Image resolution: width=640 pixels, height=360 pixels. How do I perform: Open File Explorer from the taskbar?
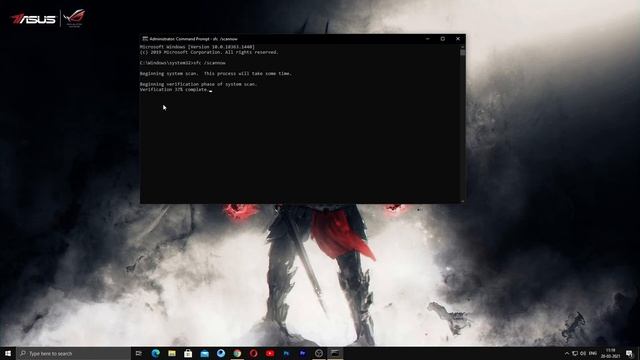[x=172, y=353]
